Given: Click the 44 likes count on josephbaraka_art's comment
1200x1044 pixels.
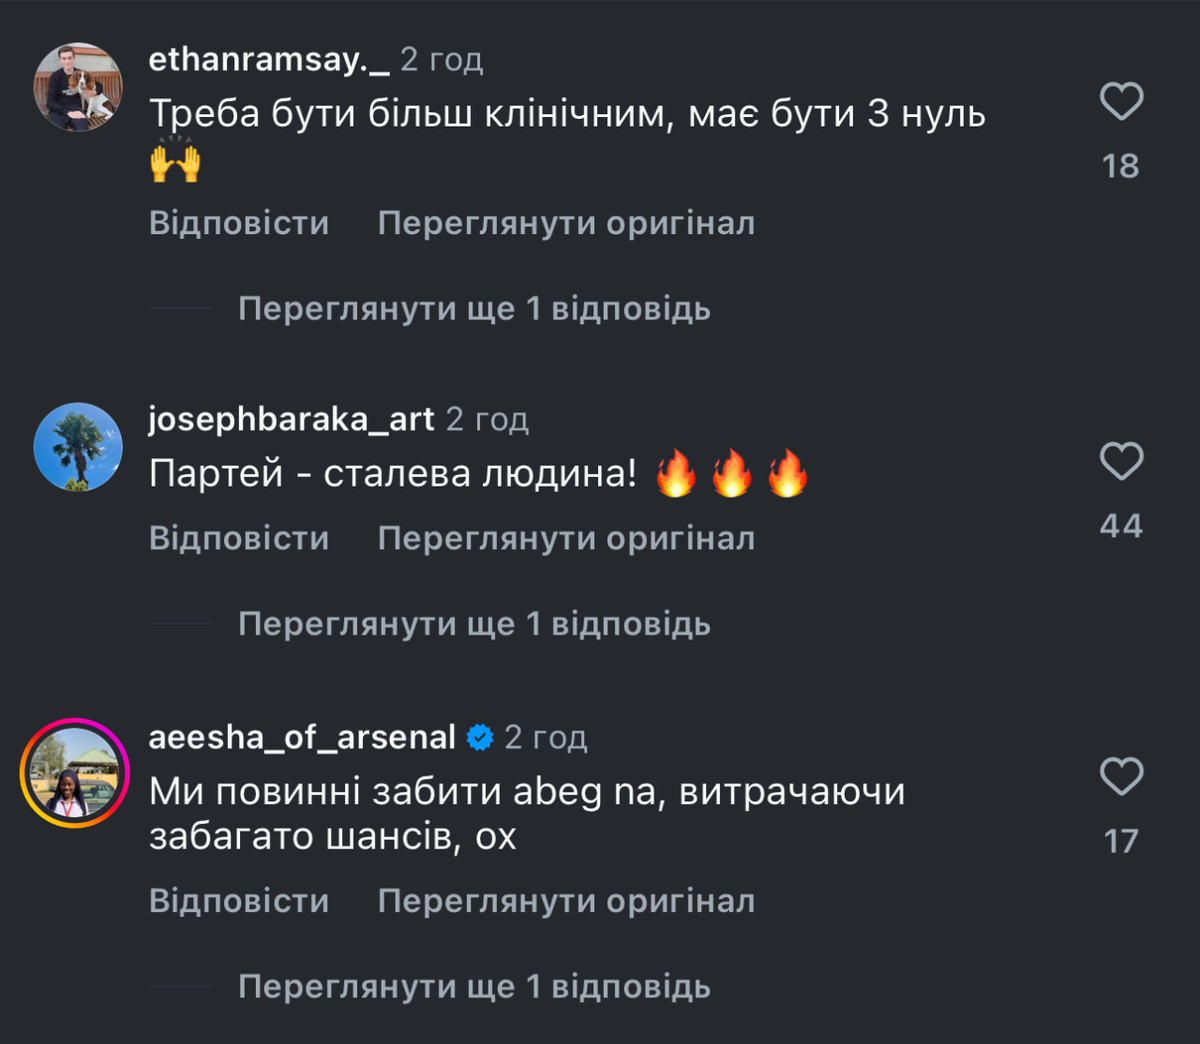Looking at the screenshot, I should [x=1121, y=526].
